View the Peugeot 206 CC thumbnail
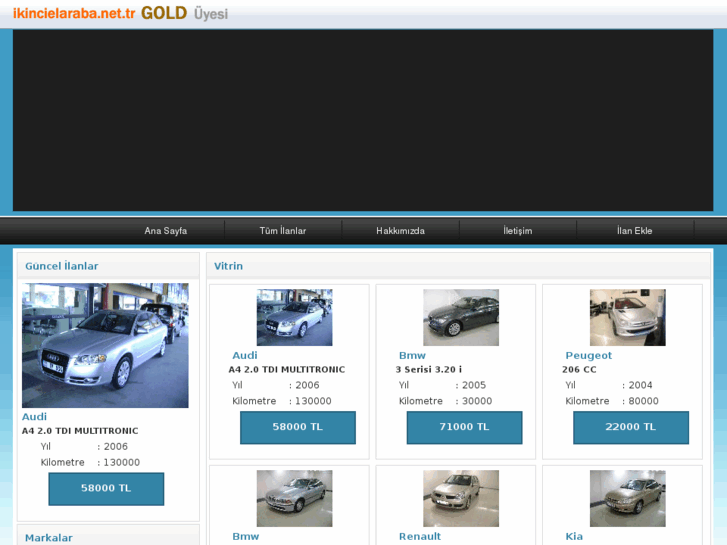The width and height of the screenshot is (727, 545). click(627, 317)
